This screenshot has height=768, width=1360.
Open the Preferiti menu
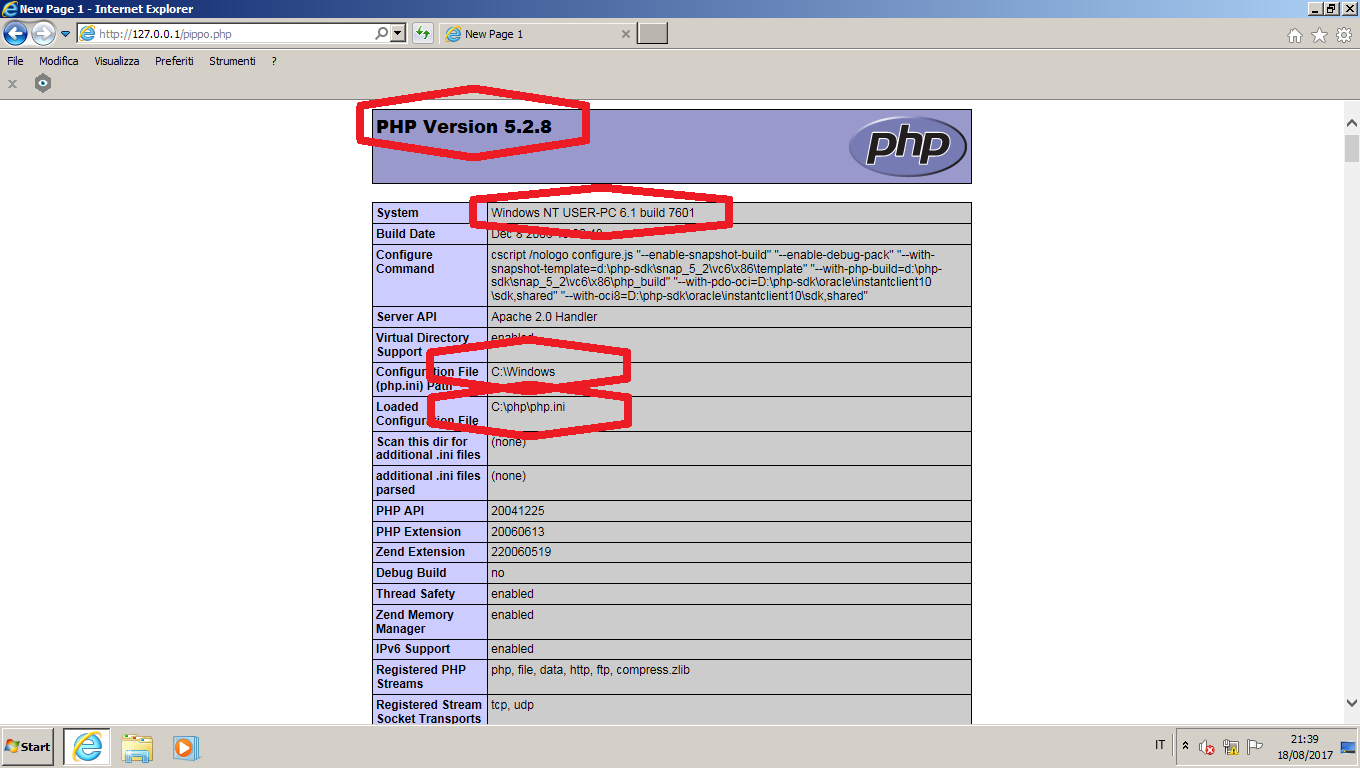(x=174, y=61)
